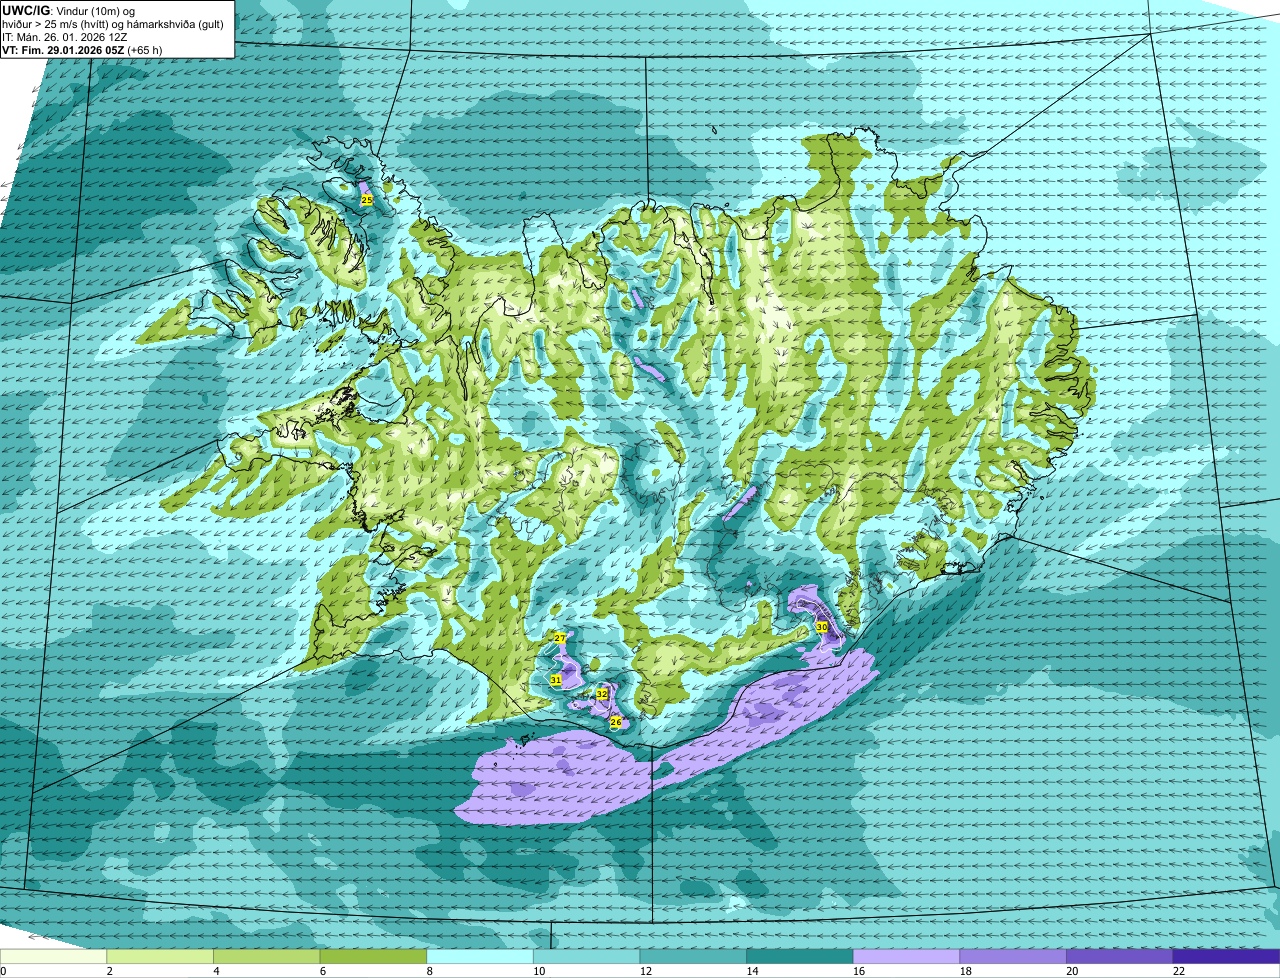The height and width of the screenshot is (978, 1280).
Task: Click the scale tick label 16
Action: click(858, 971)
